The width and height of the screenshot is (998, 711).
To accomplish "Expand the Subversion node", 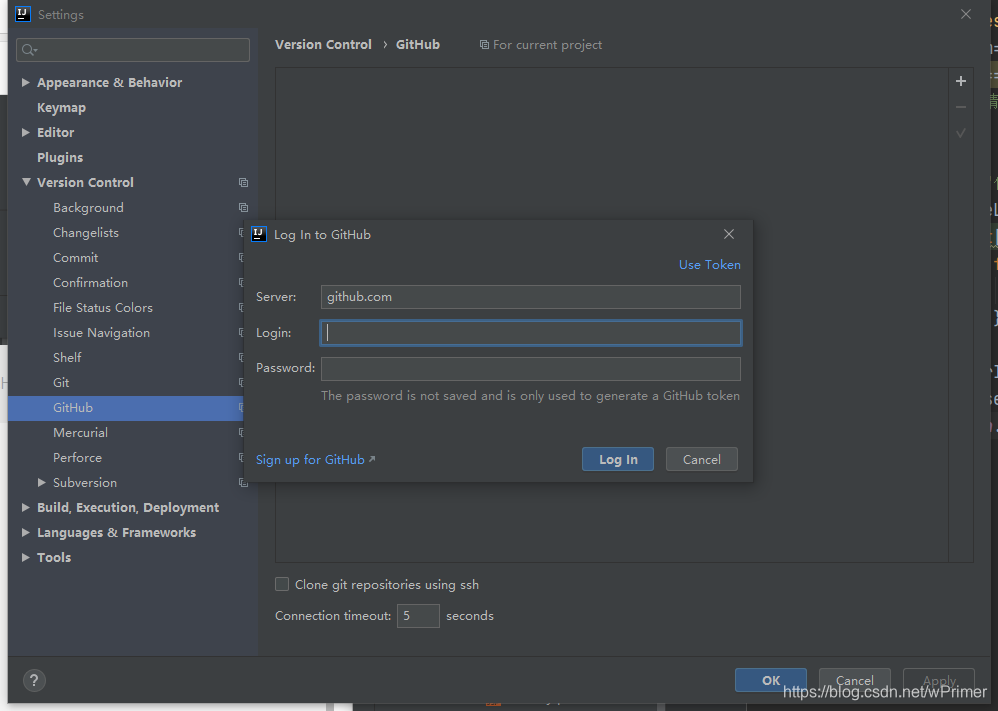I will point(41,482).
